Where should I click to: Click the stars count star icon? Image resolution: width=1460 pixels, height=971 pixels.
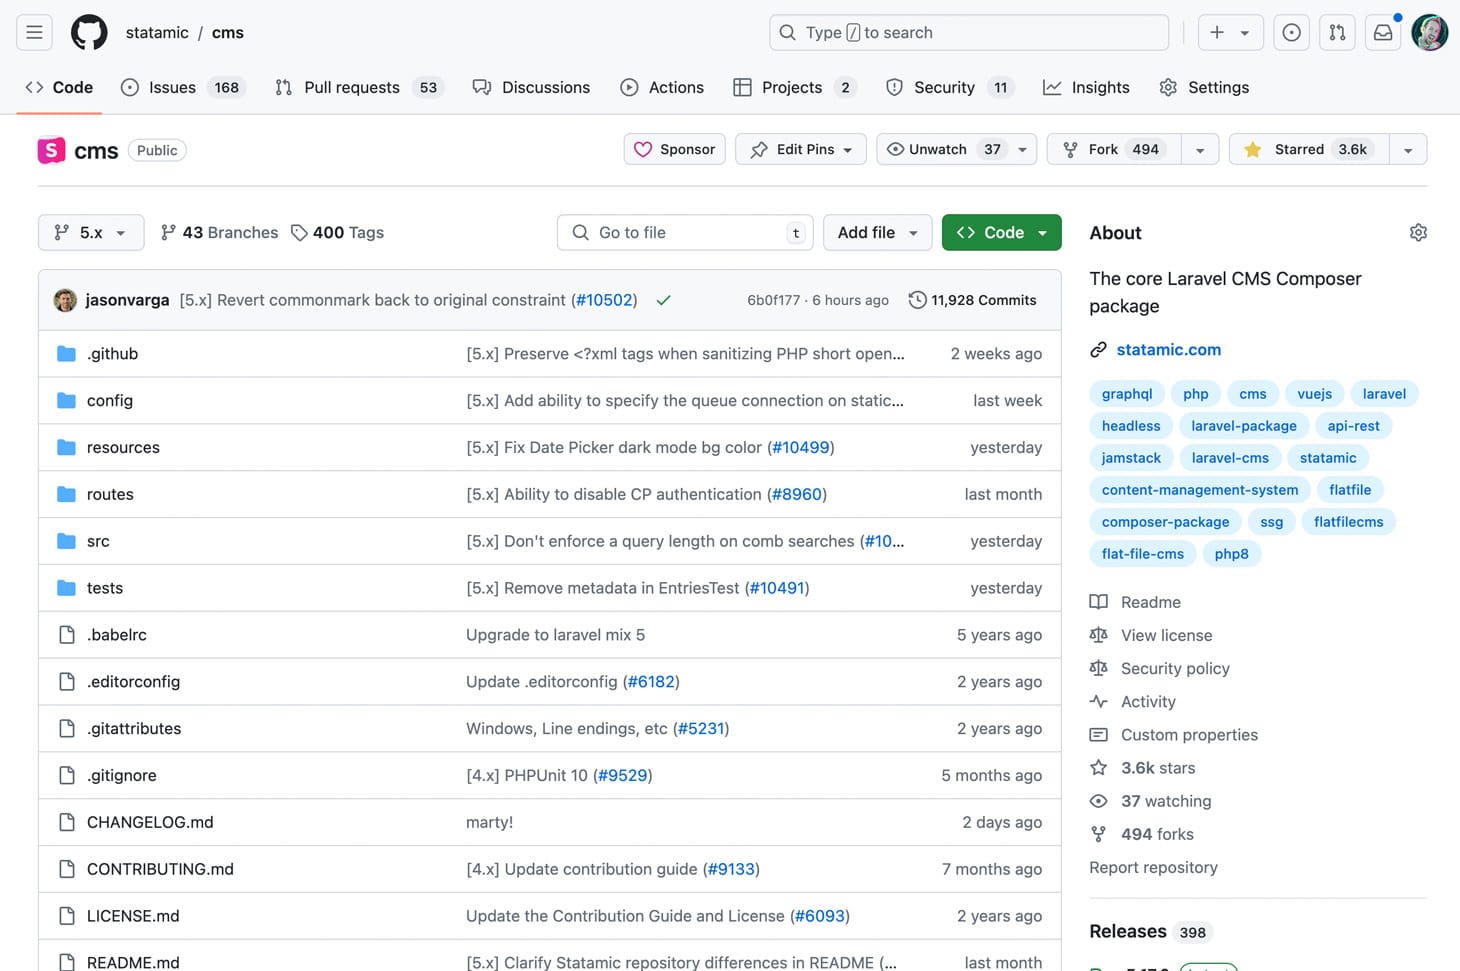pyautogui.click(x=1098, y=768)
